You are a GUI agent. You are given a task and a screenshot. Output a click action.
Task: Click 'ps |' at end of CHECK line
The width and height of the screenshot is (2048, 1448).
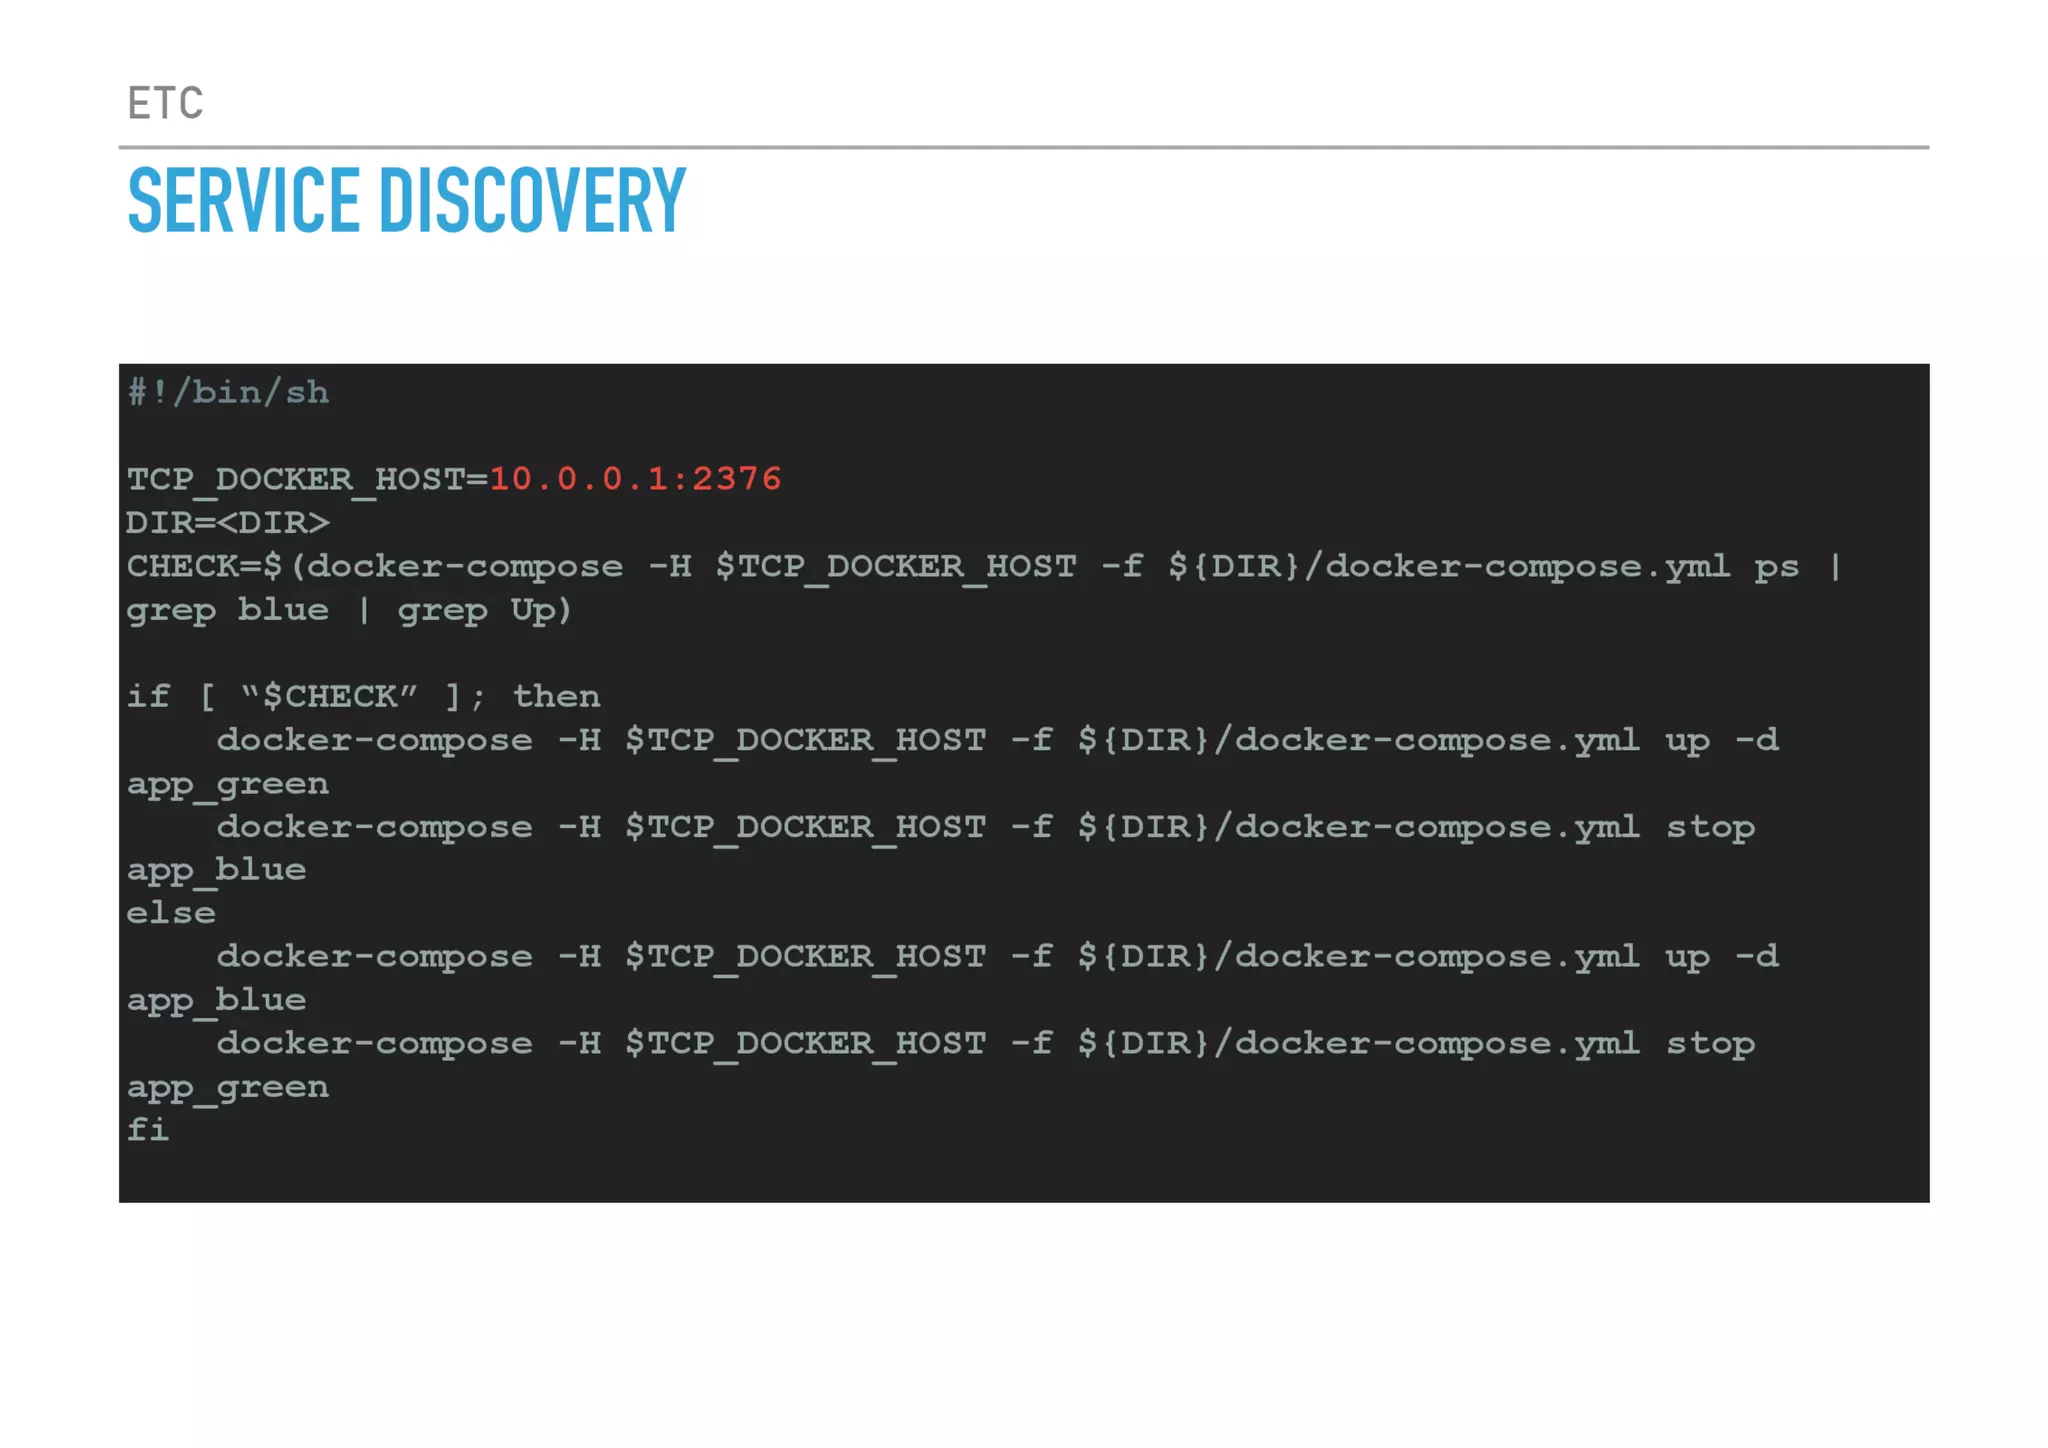[x=1798, y=567]
